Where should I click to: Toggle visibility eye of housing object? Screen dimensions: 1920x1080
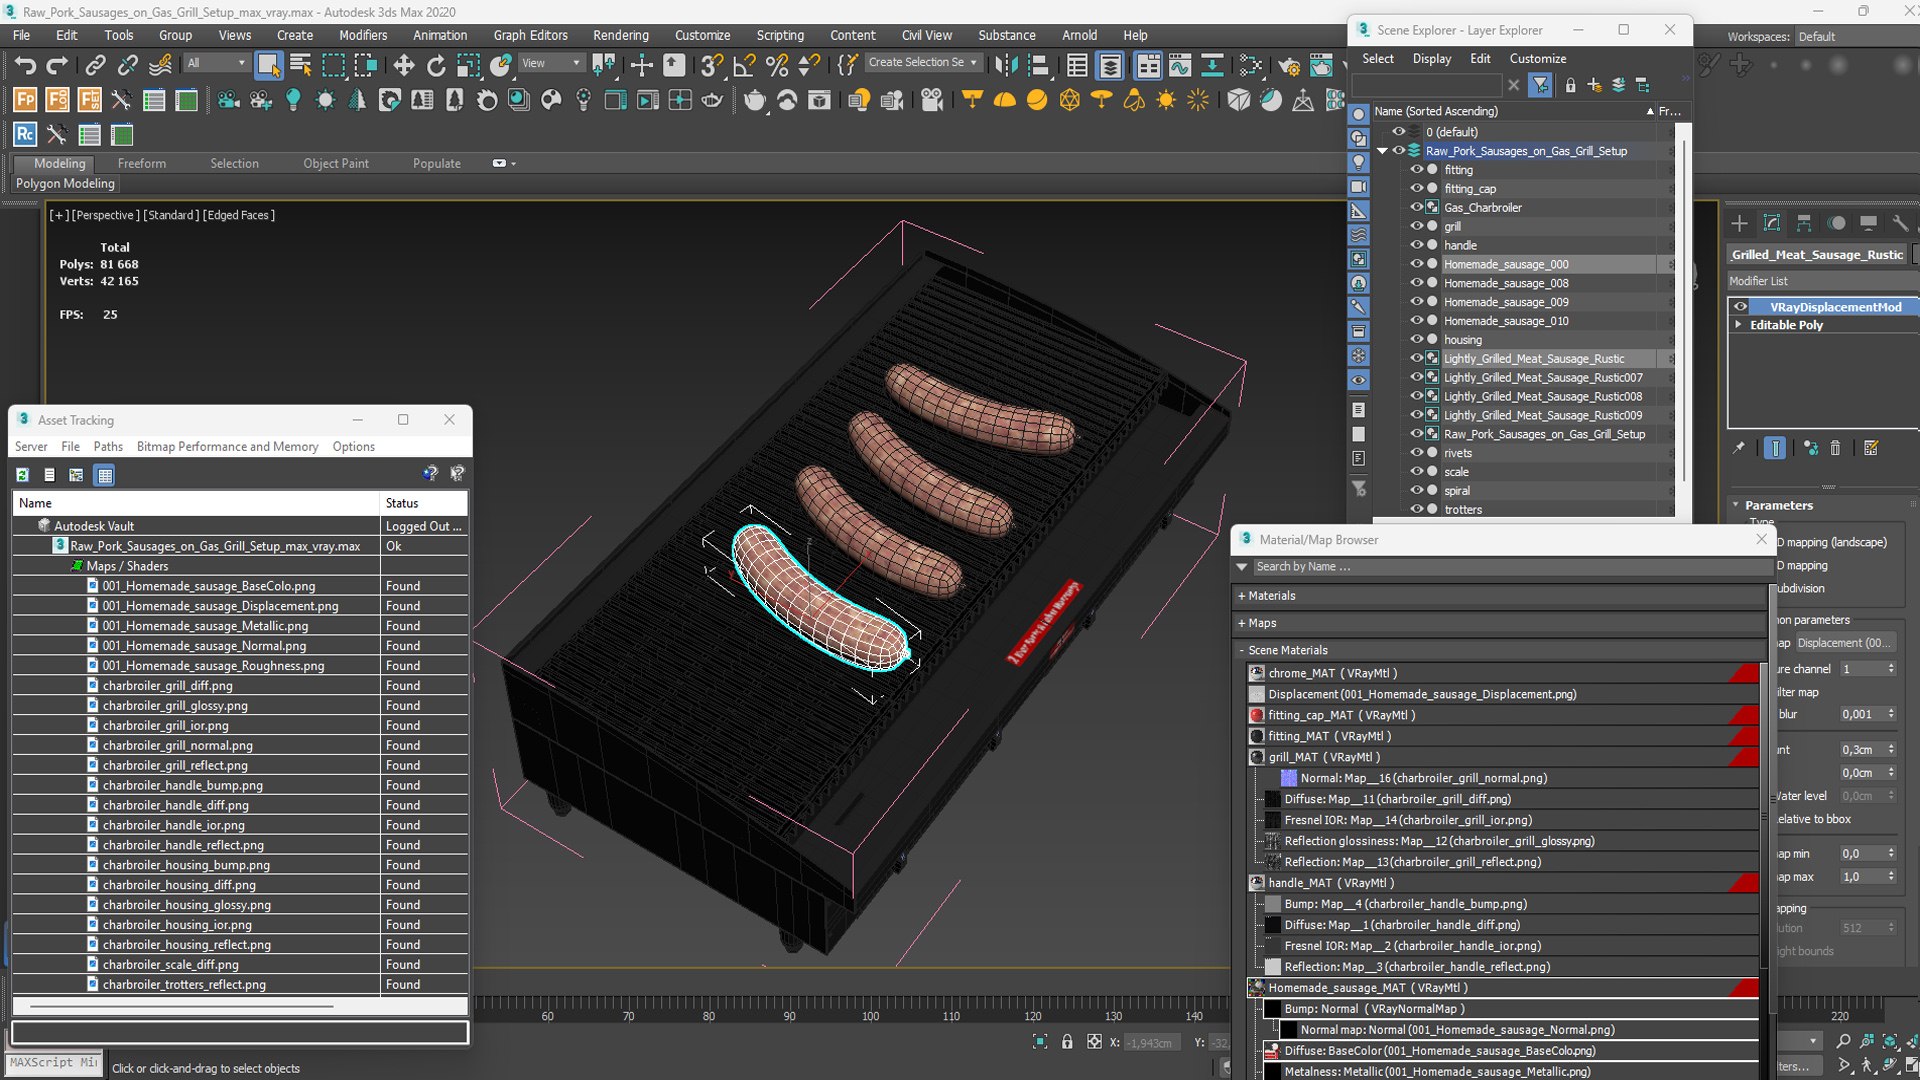(1416, 339)
